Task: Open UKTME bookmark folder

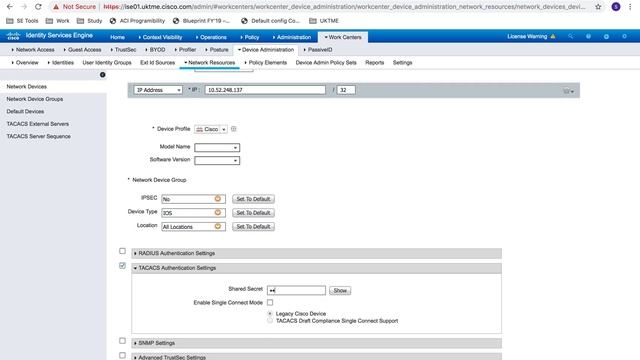Action: [x=324, y=21]
